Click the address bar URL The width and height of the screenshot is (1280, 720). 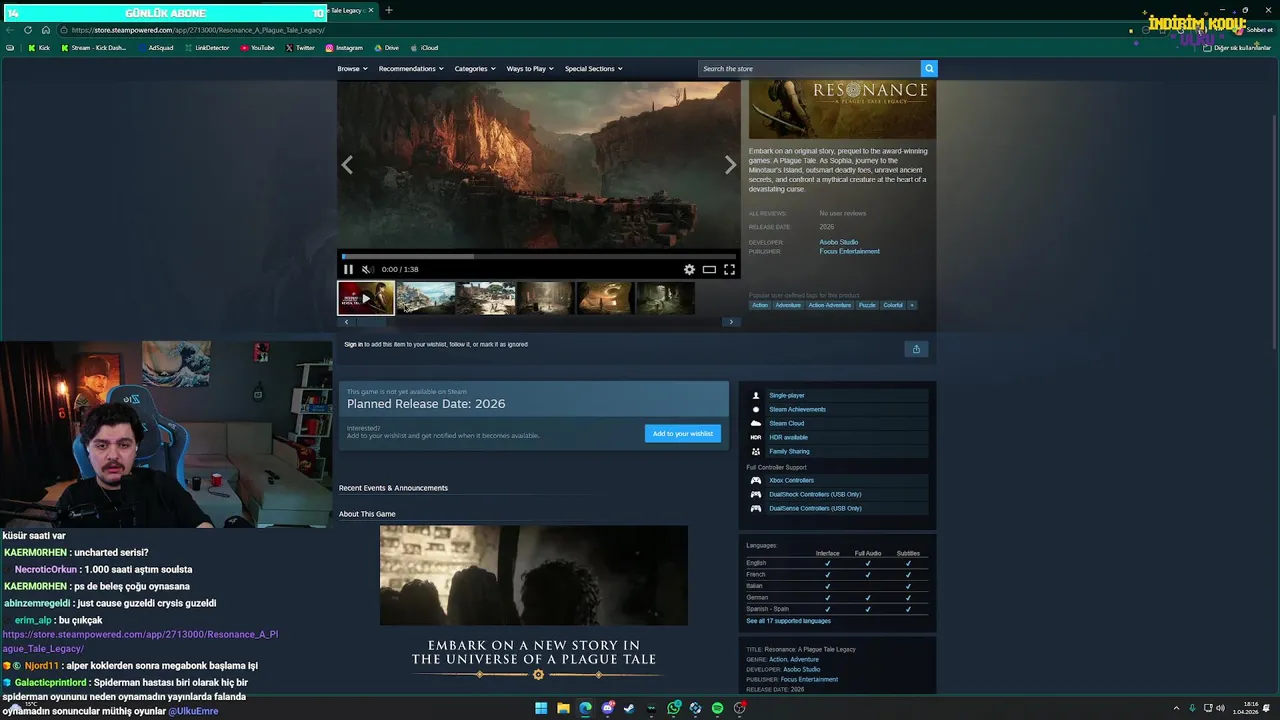(198, 30)
